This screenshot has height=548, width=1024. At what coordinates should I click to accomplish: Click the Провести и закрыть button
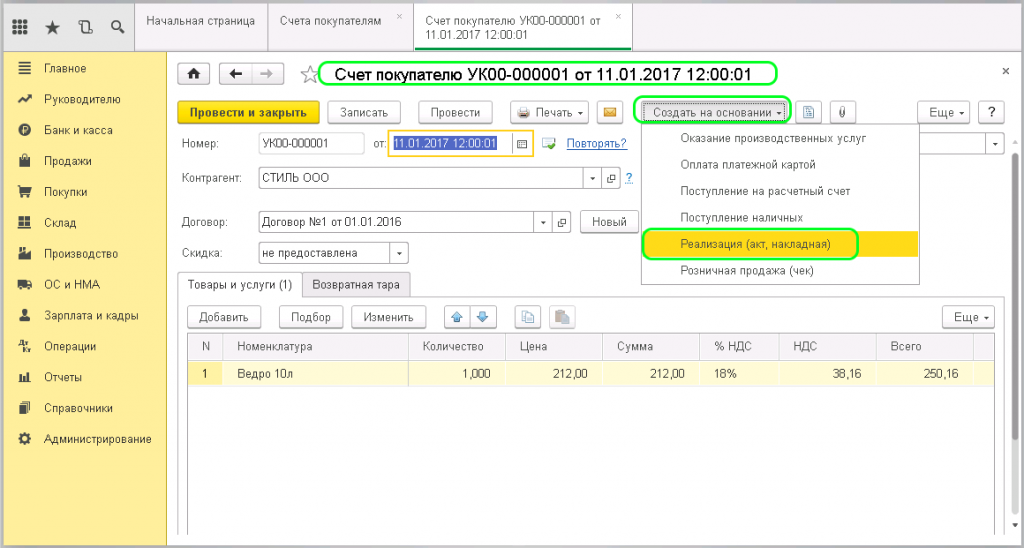pos(248,113)
